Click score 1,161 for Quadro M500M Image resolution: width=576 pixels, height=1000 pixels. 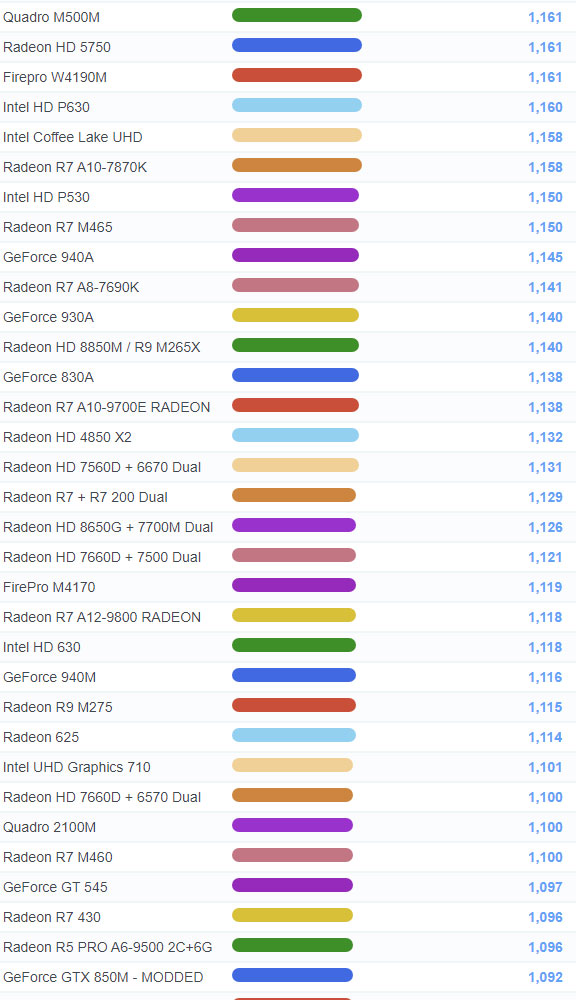545,17
